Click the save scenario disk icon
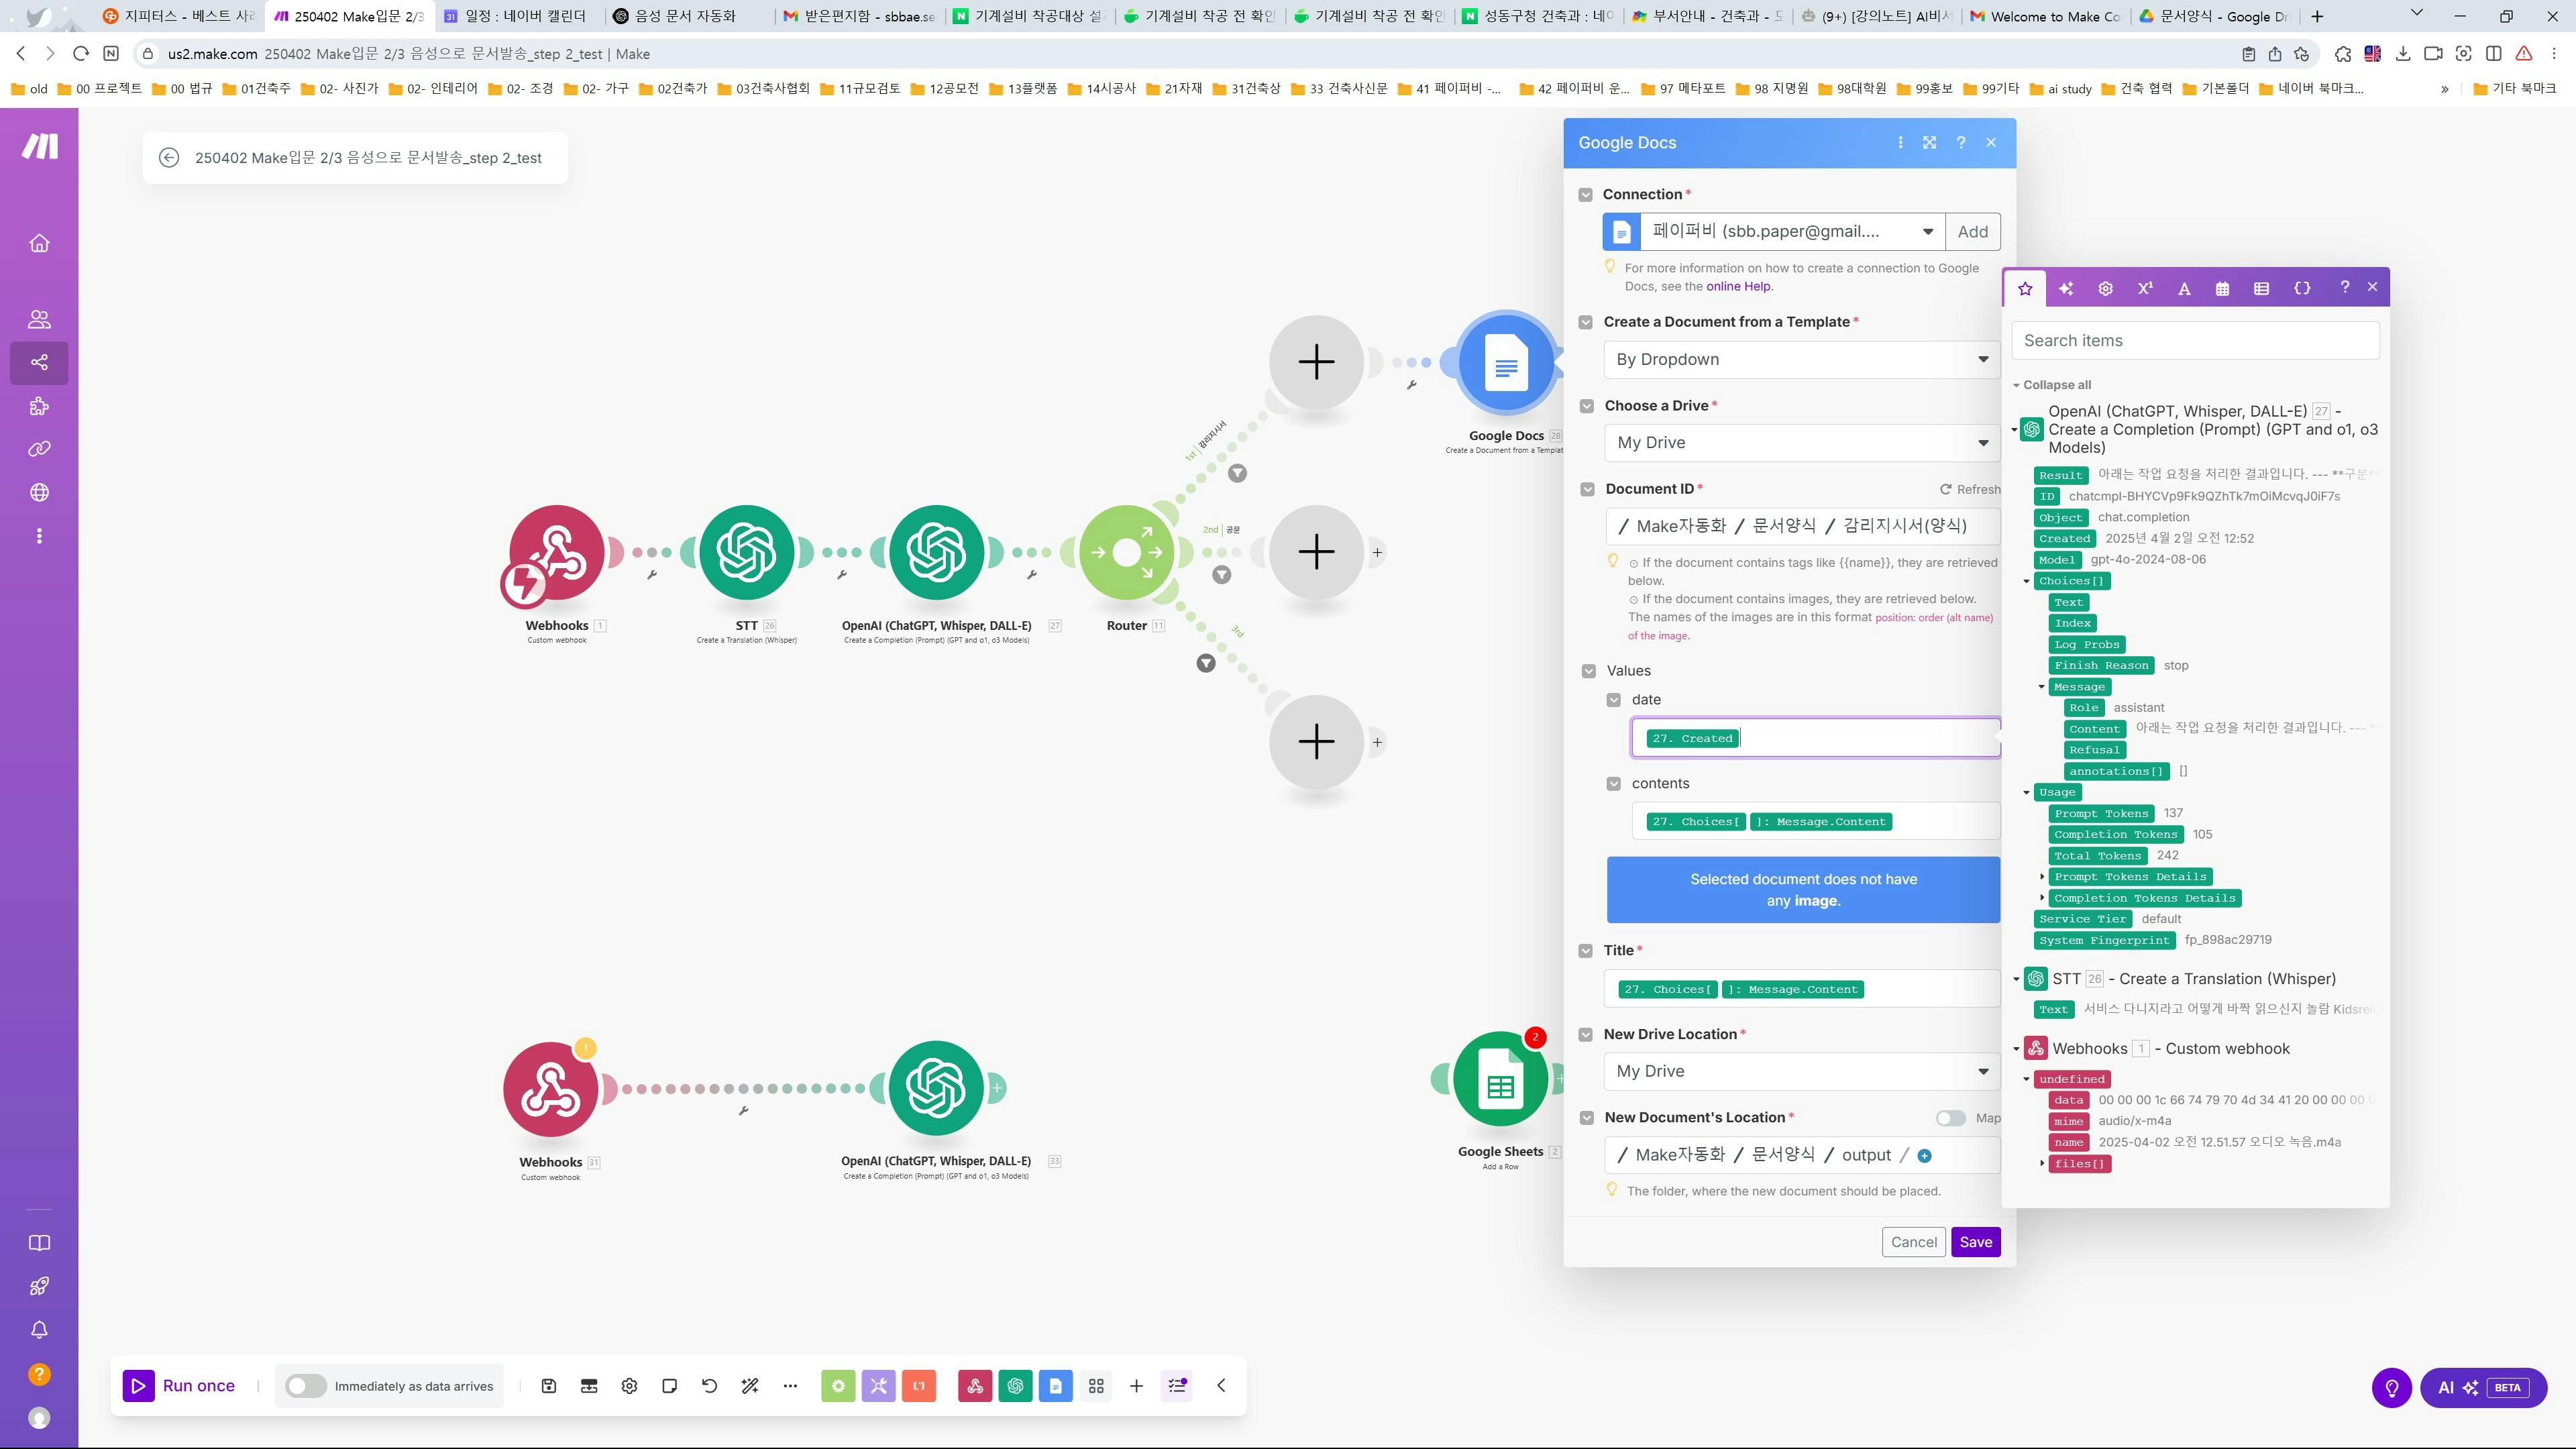The width and height of the screenshot is (2576, 1449). click(549, 1386)
